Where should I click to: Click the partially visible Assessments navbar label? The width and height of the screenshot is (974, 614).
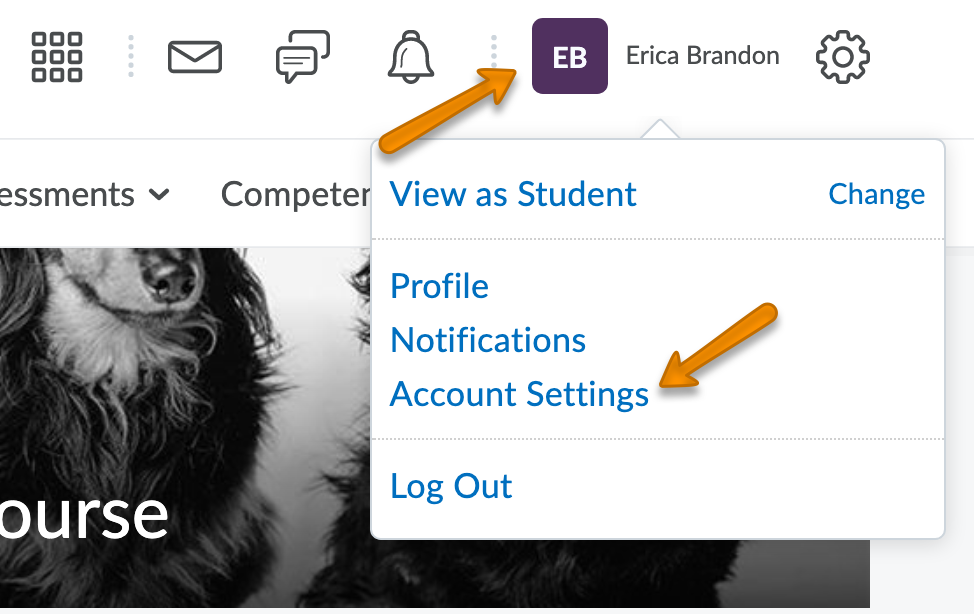click(x=67, y=194)
